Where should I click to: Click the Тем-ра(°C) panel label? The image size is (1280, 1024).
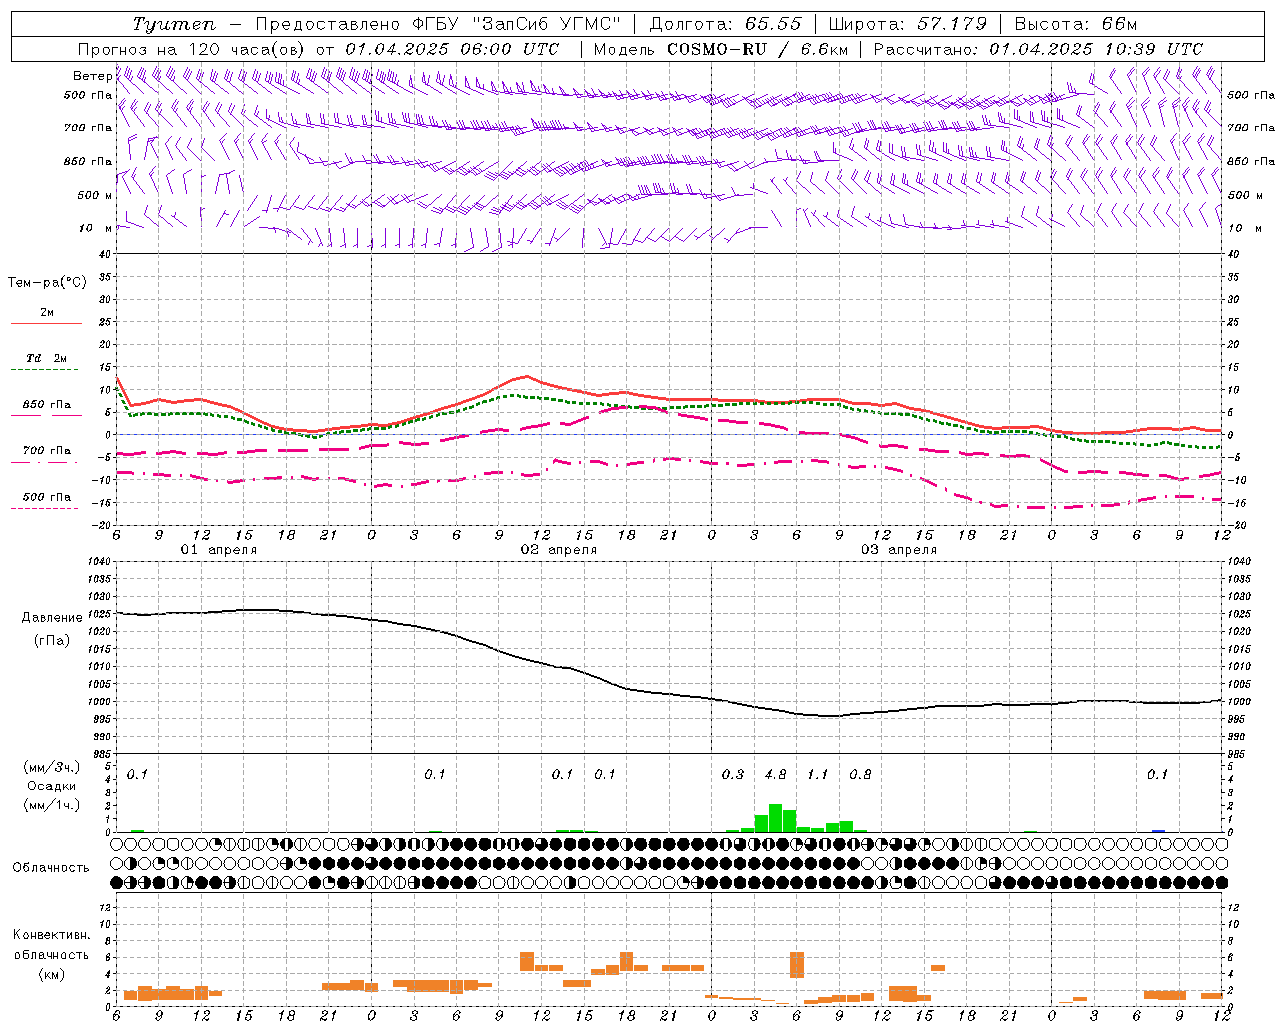click(x=47, y=283)
